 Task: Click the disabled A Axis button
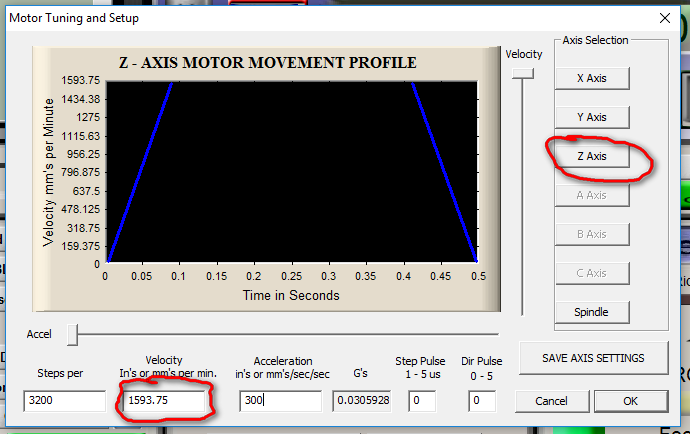click(592, 195)
